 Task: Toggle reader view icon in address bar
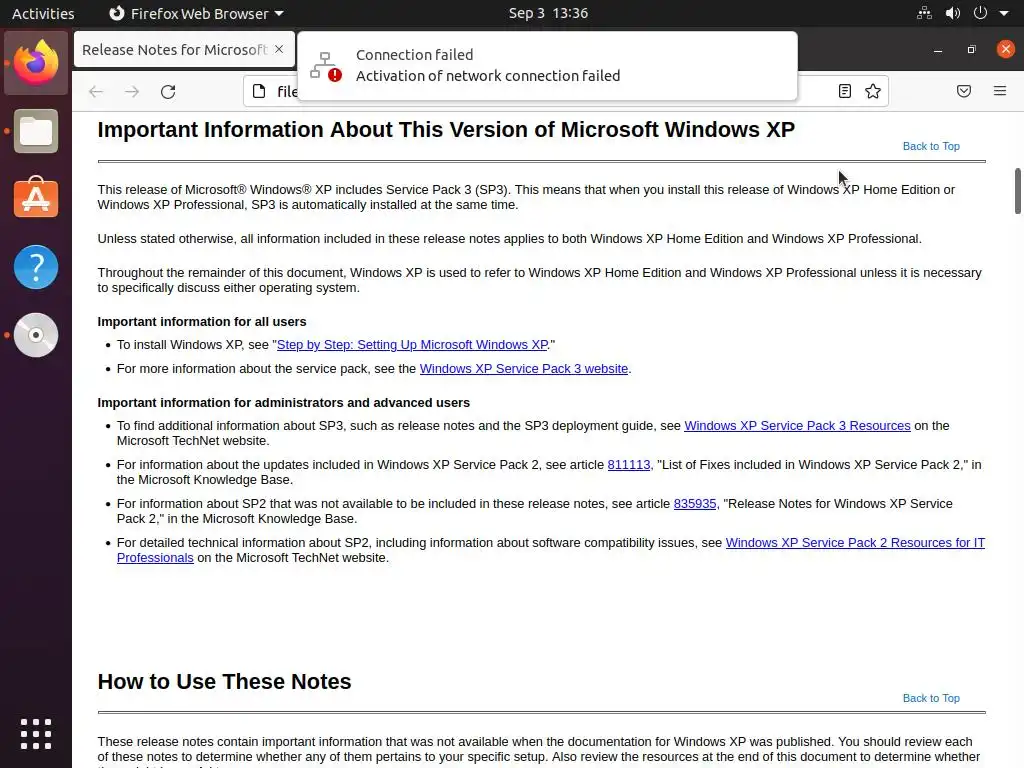pyautogui.click(x=844, y=91)
